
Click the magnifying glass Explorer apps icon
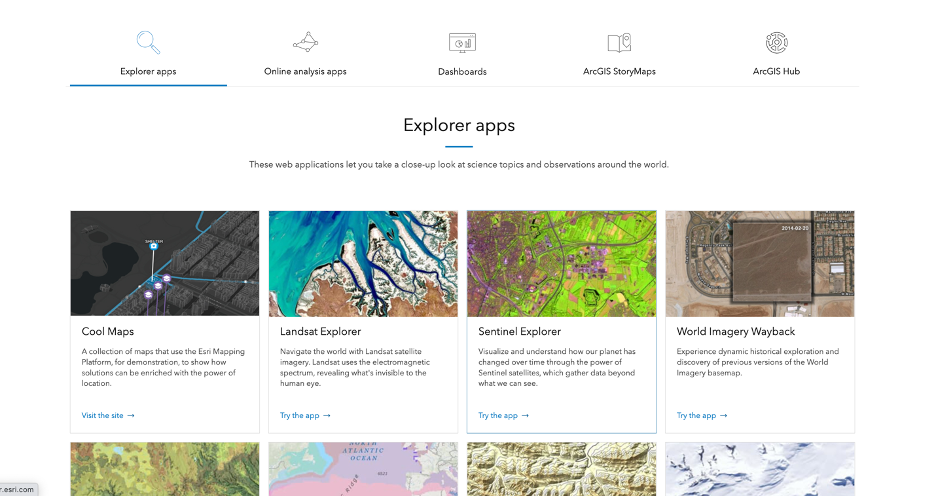point(148,42)
